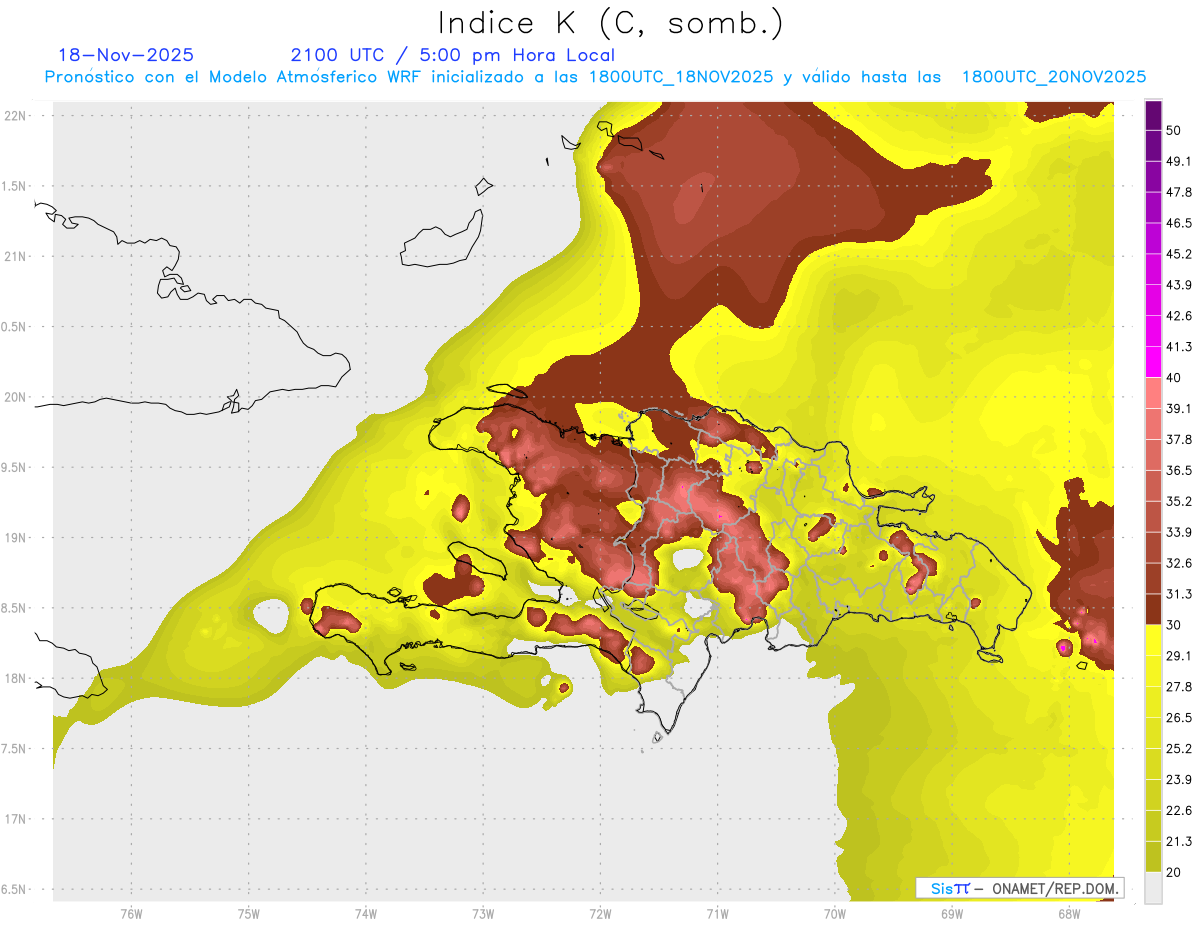
Task: Click the "37.8" colorbar value
Action: click(x=1179, y=439)
